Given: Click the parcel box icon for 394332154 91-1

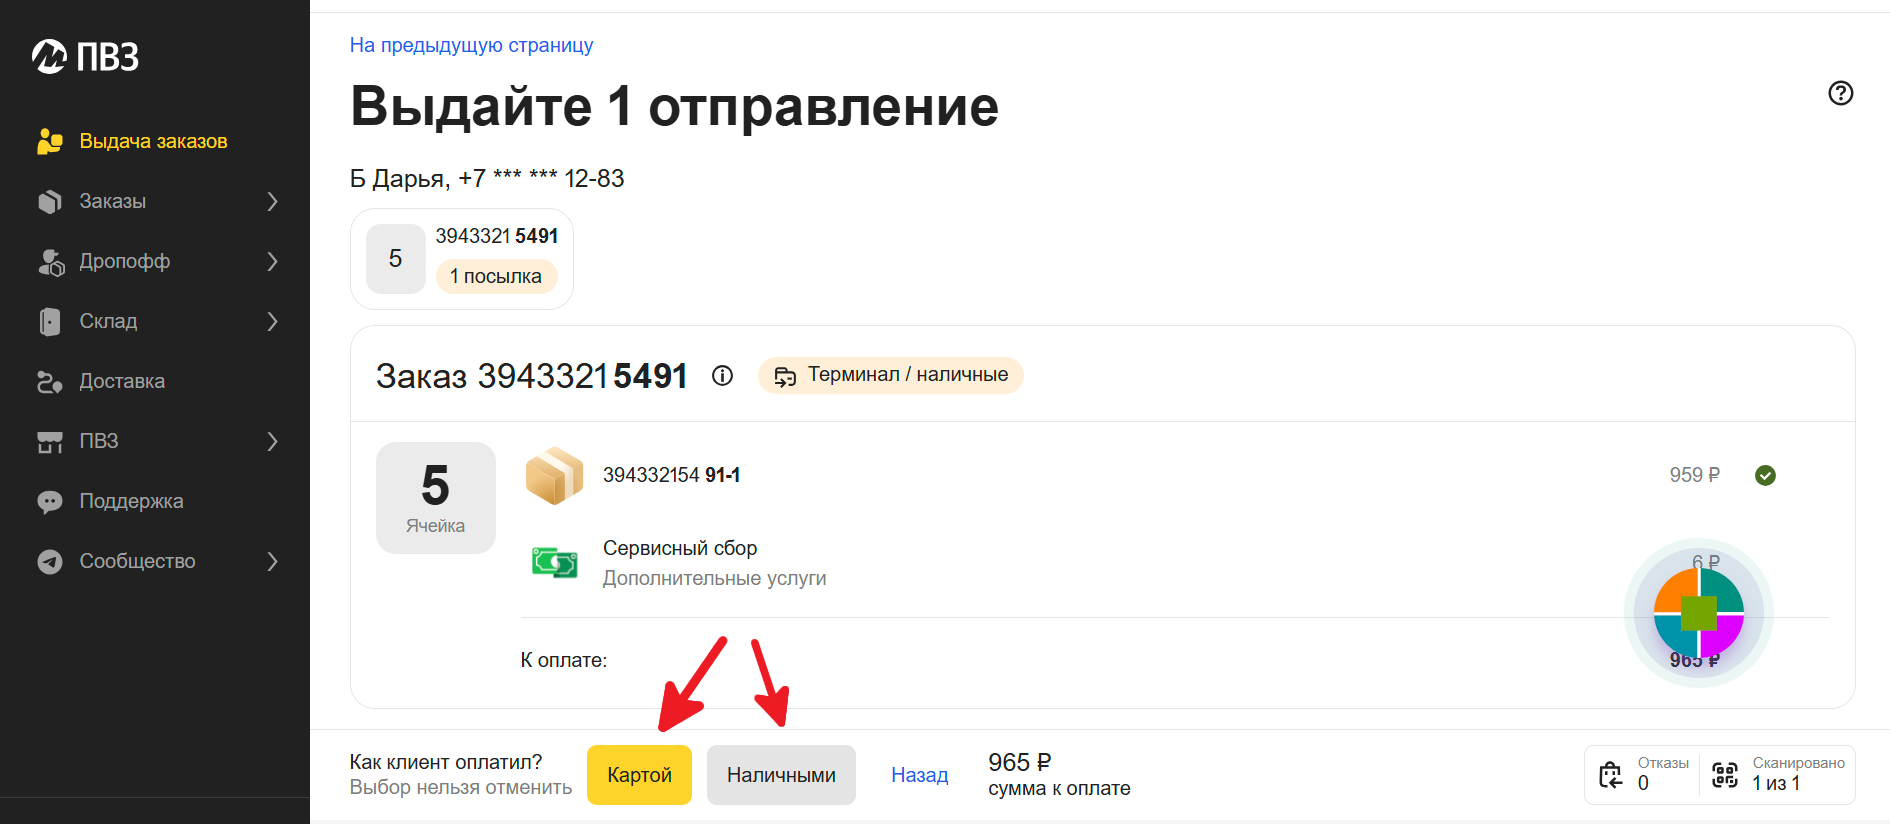Looking at the screenshot, I should [x=554, y=476].
